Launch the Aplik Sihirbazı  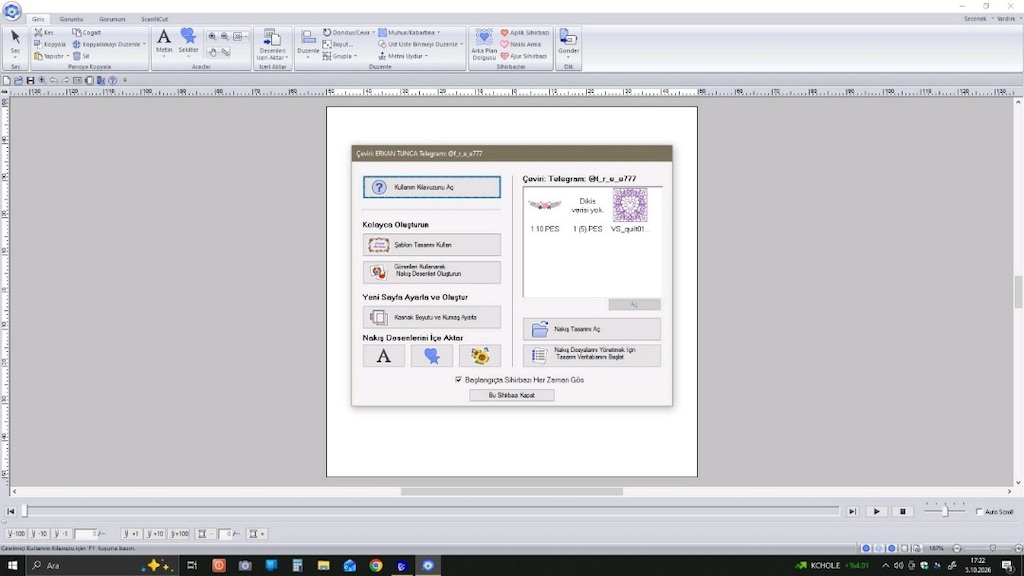(x=524, y=33)
